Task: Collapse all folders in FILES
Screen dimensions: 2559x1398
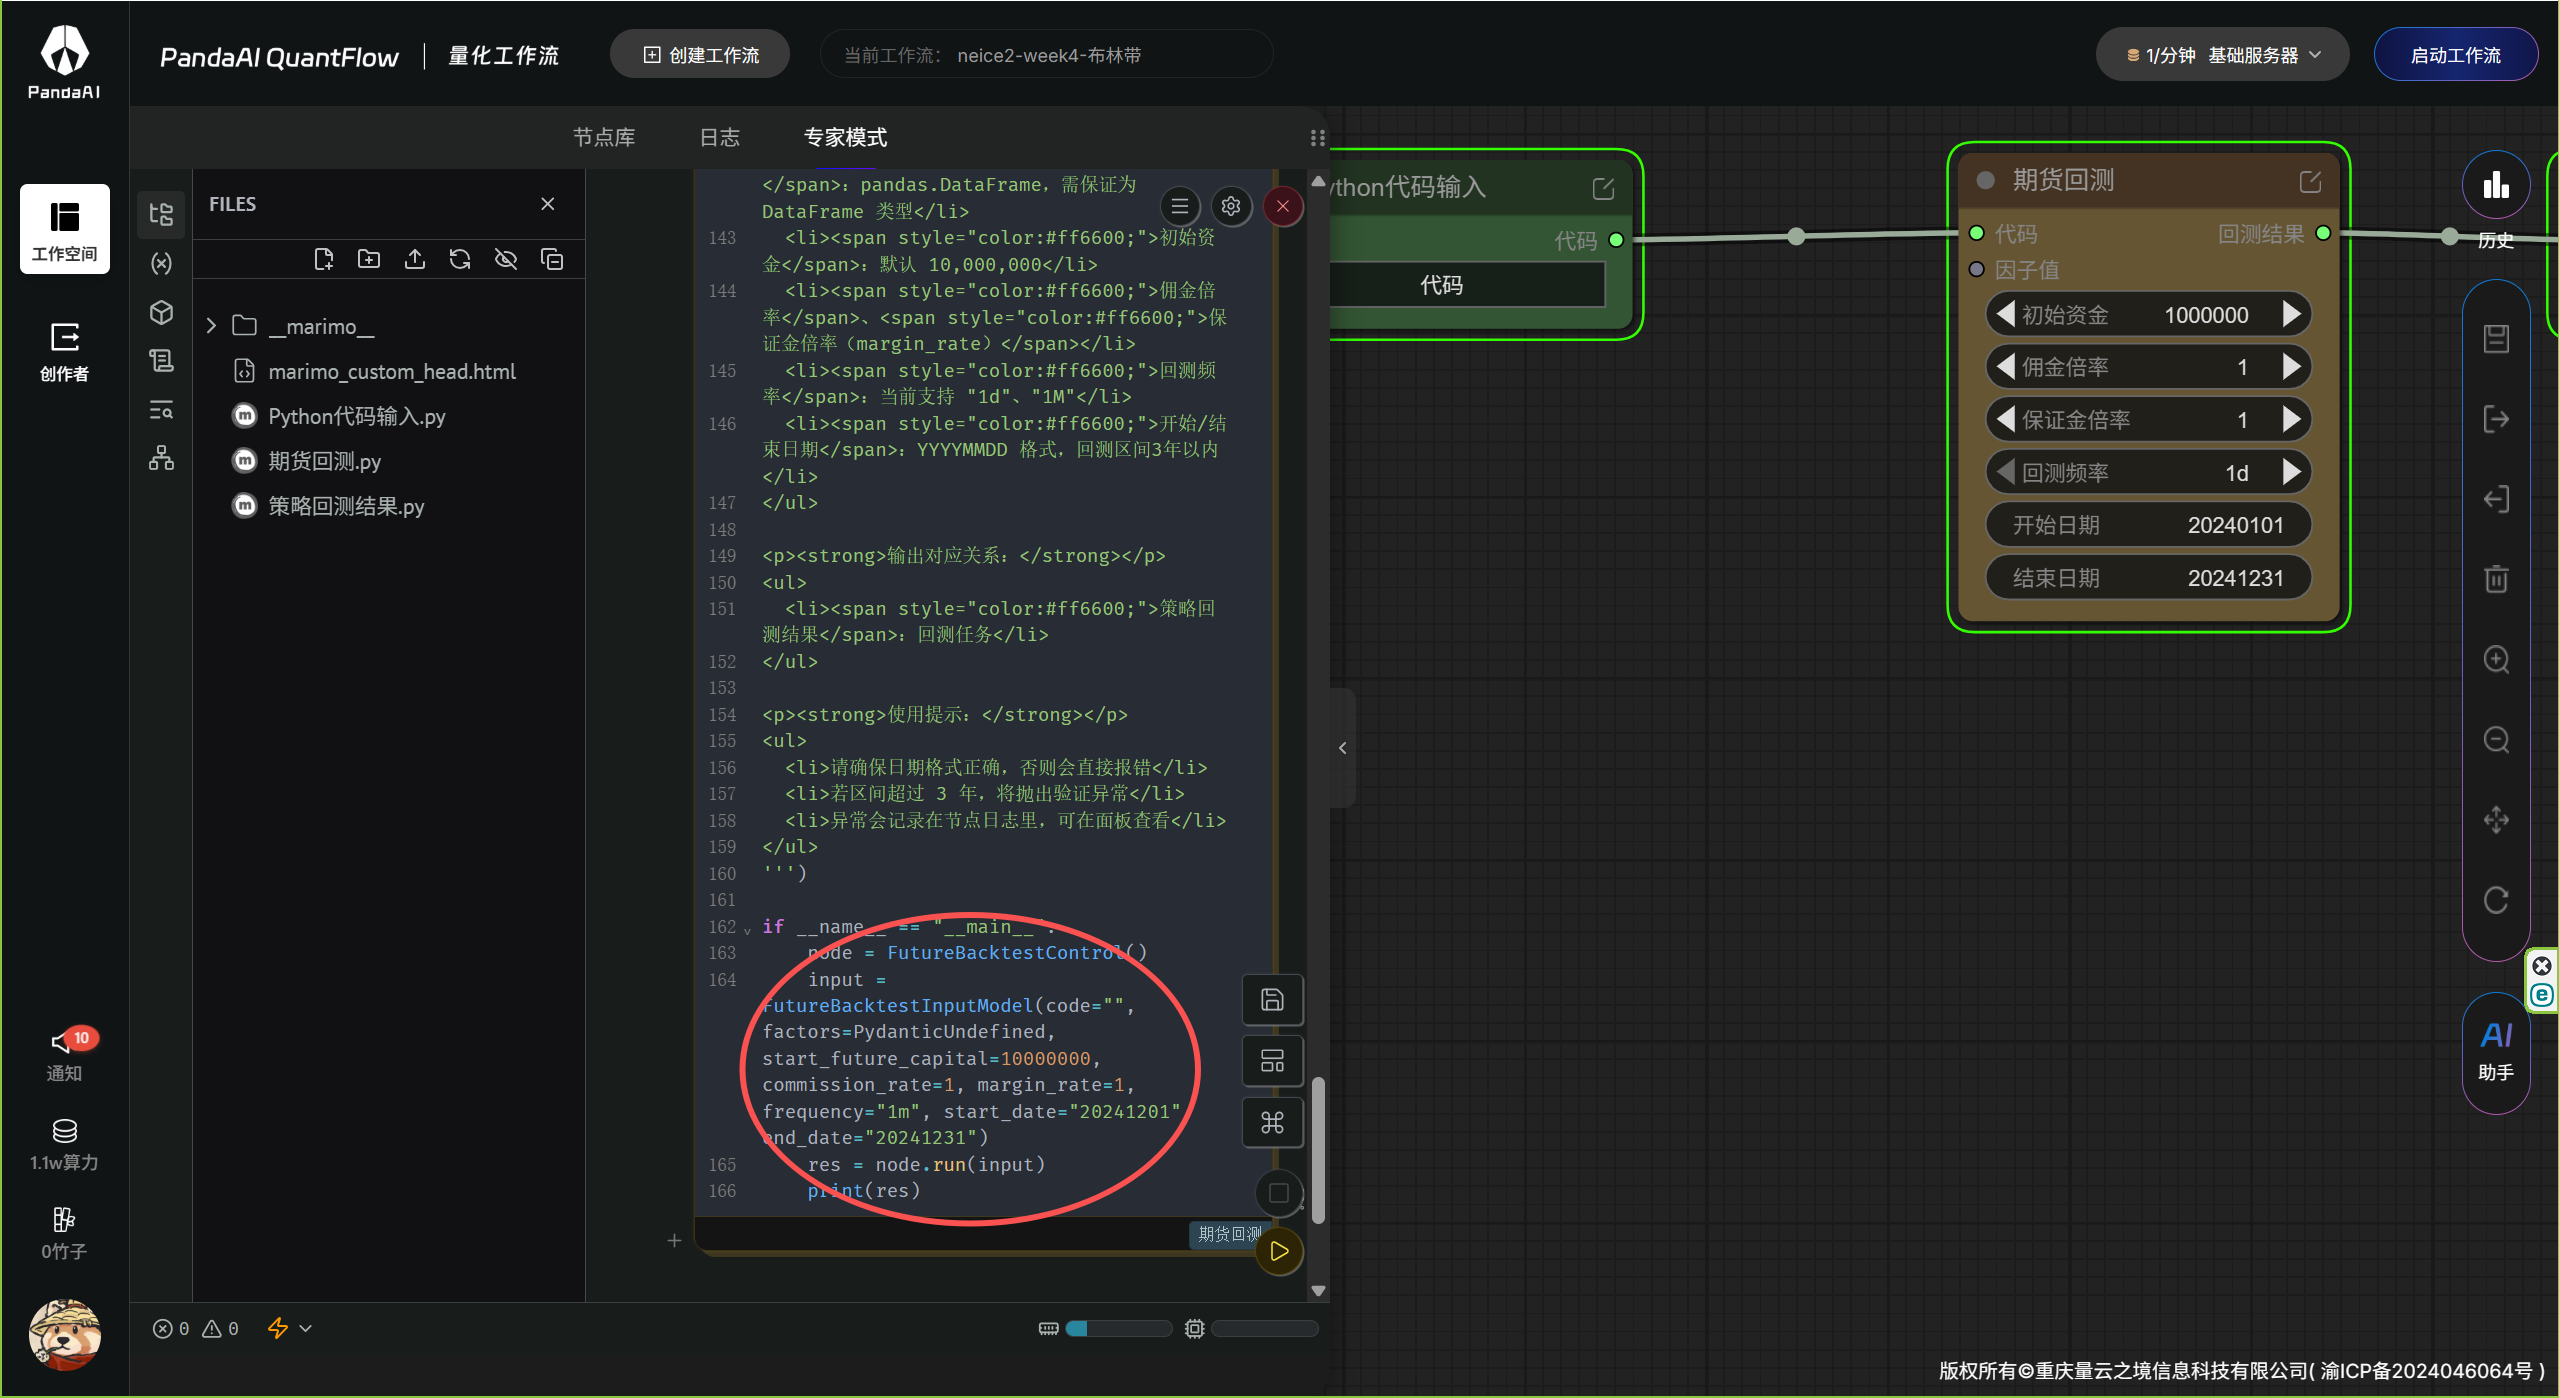Action: point(552,260)
